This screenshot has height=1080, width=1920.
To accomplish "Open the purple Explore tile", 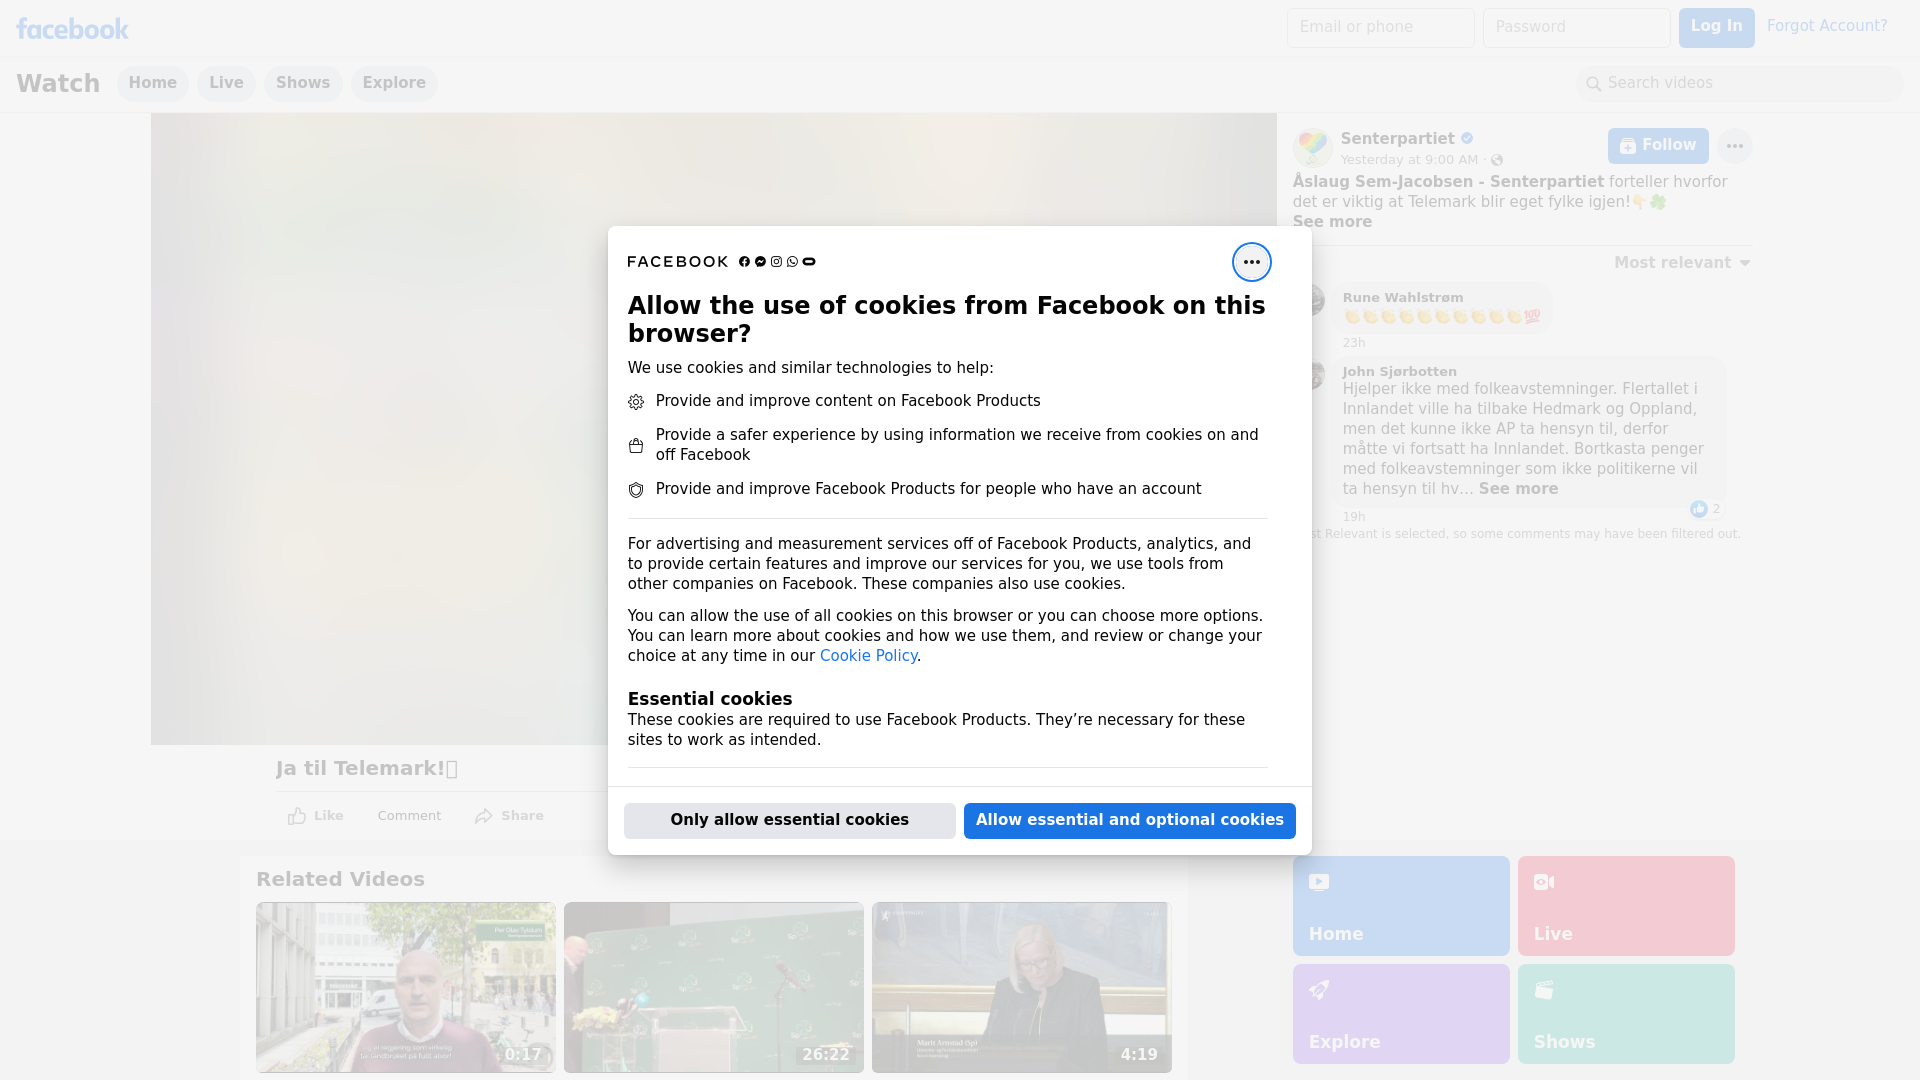I will [1401, 1014].
